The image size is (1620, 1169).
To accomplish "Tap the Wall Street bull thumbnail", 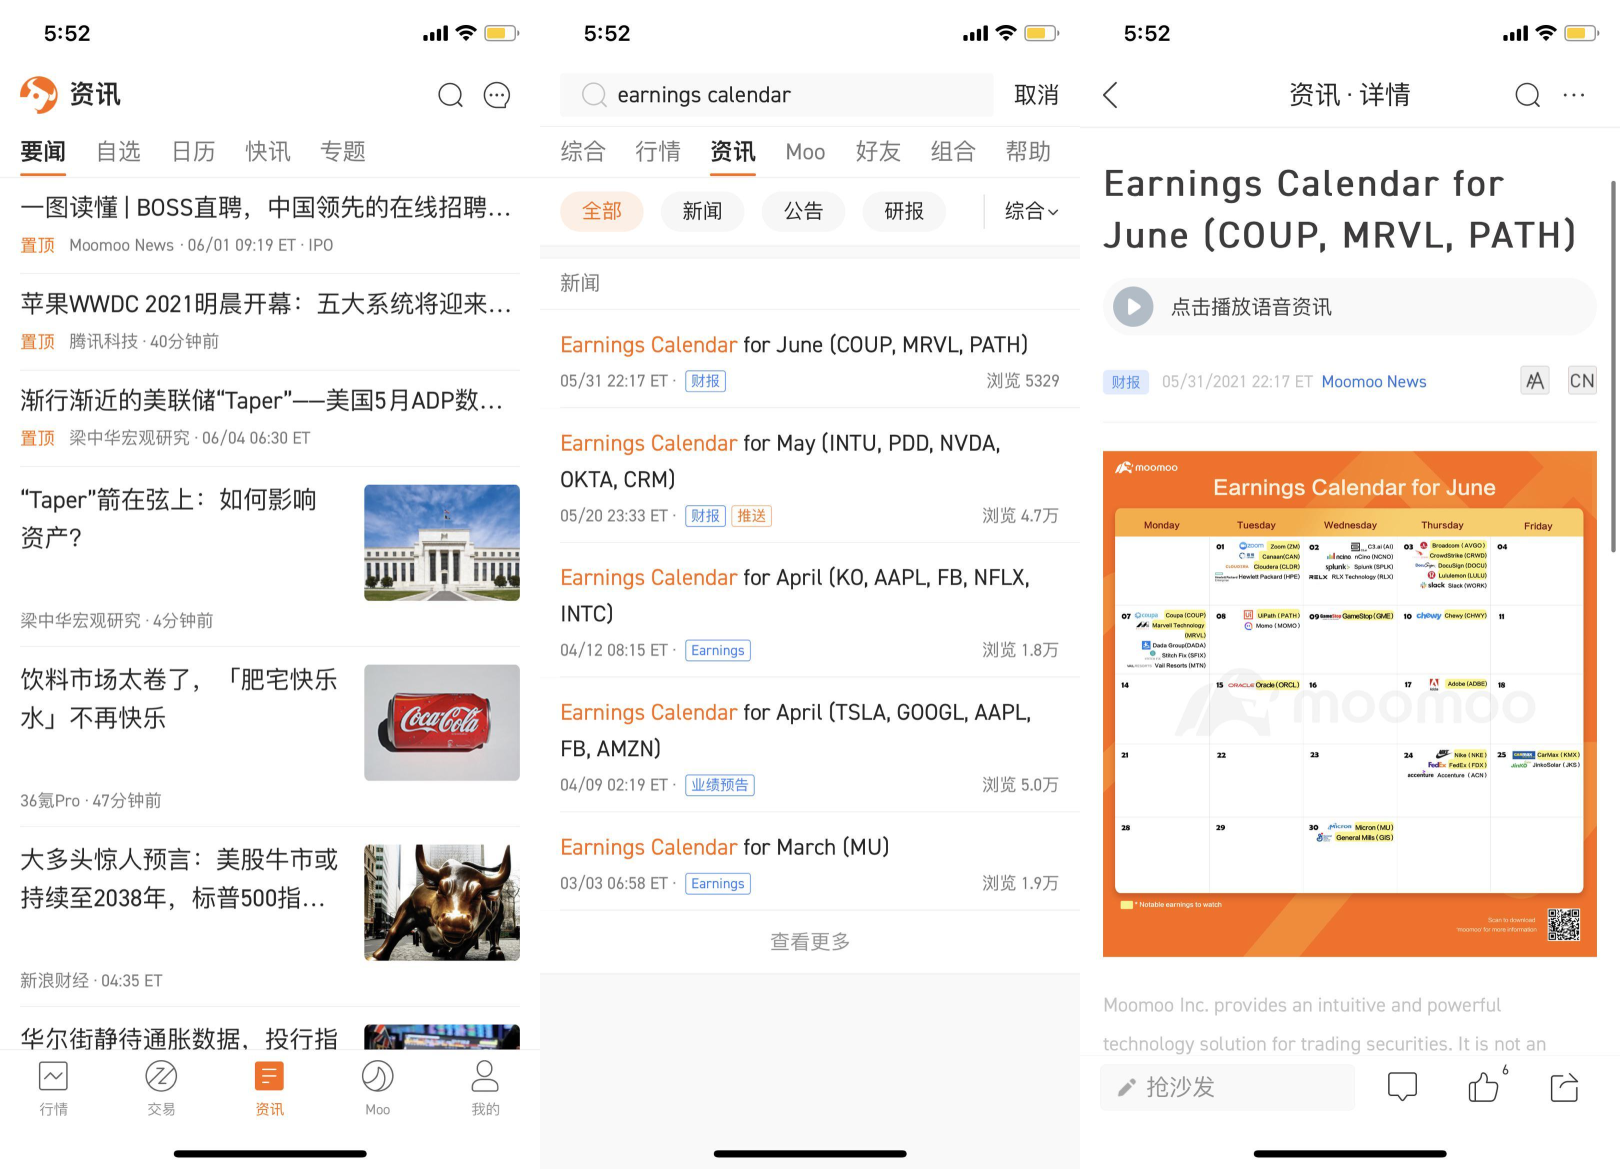I will point(442,903).
